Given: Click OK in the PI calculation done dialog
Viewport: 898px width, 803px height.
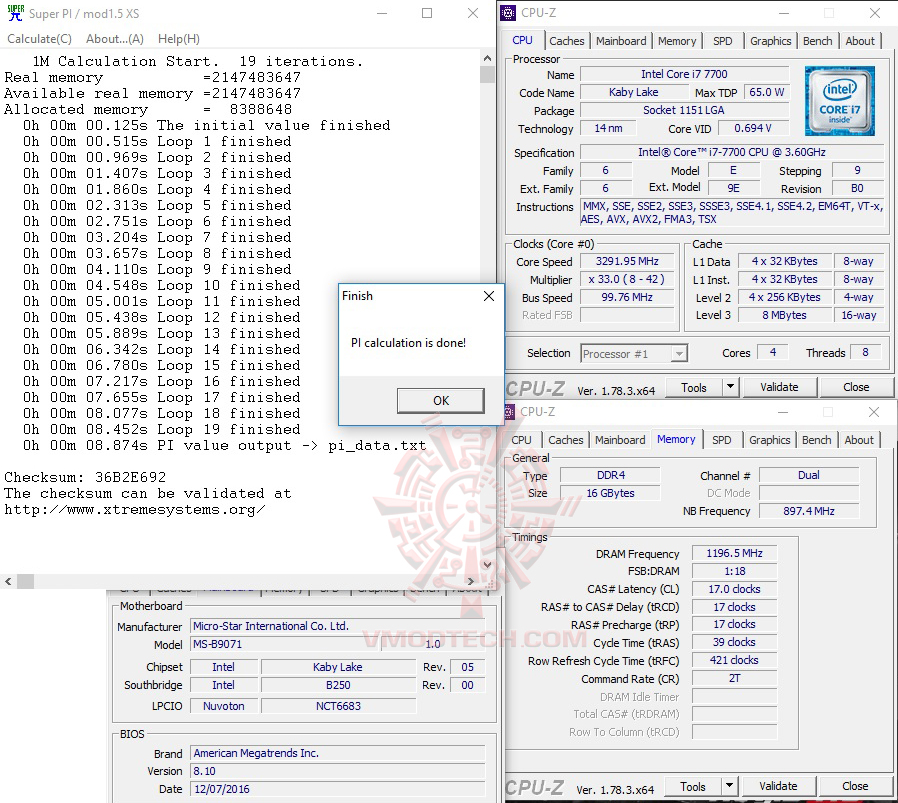Looking at the screenshot, I should 441,401.
